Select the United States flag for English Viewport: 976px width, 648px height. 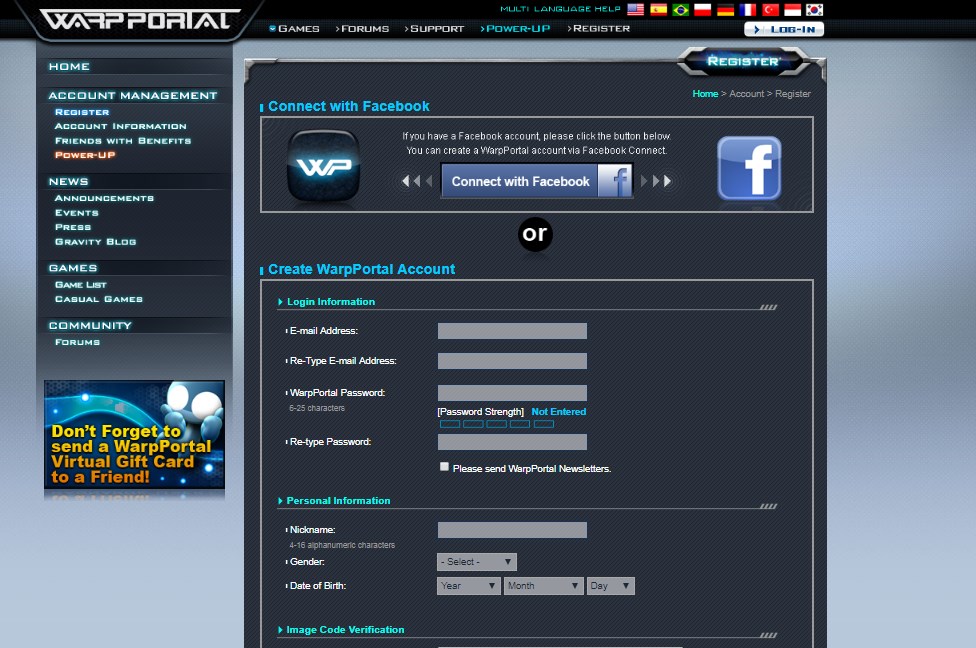click(636, 9)
